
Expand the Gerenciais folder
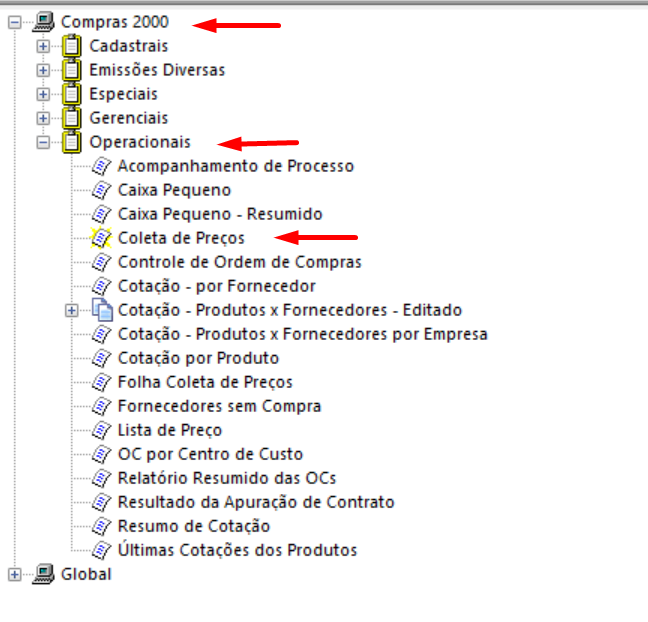(x=43, y=118)
